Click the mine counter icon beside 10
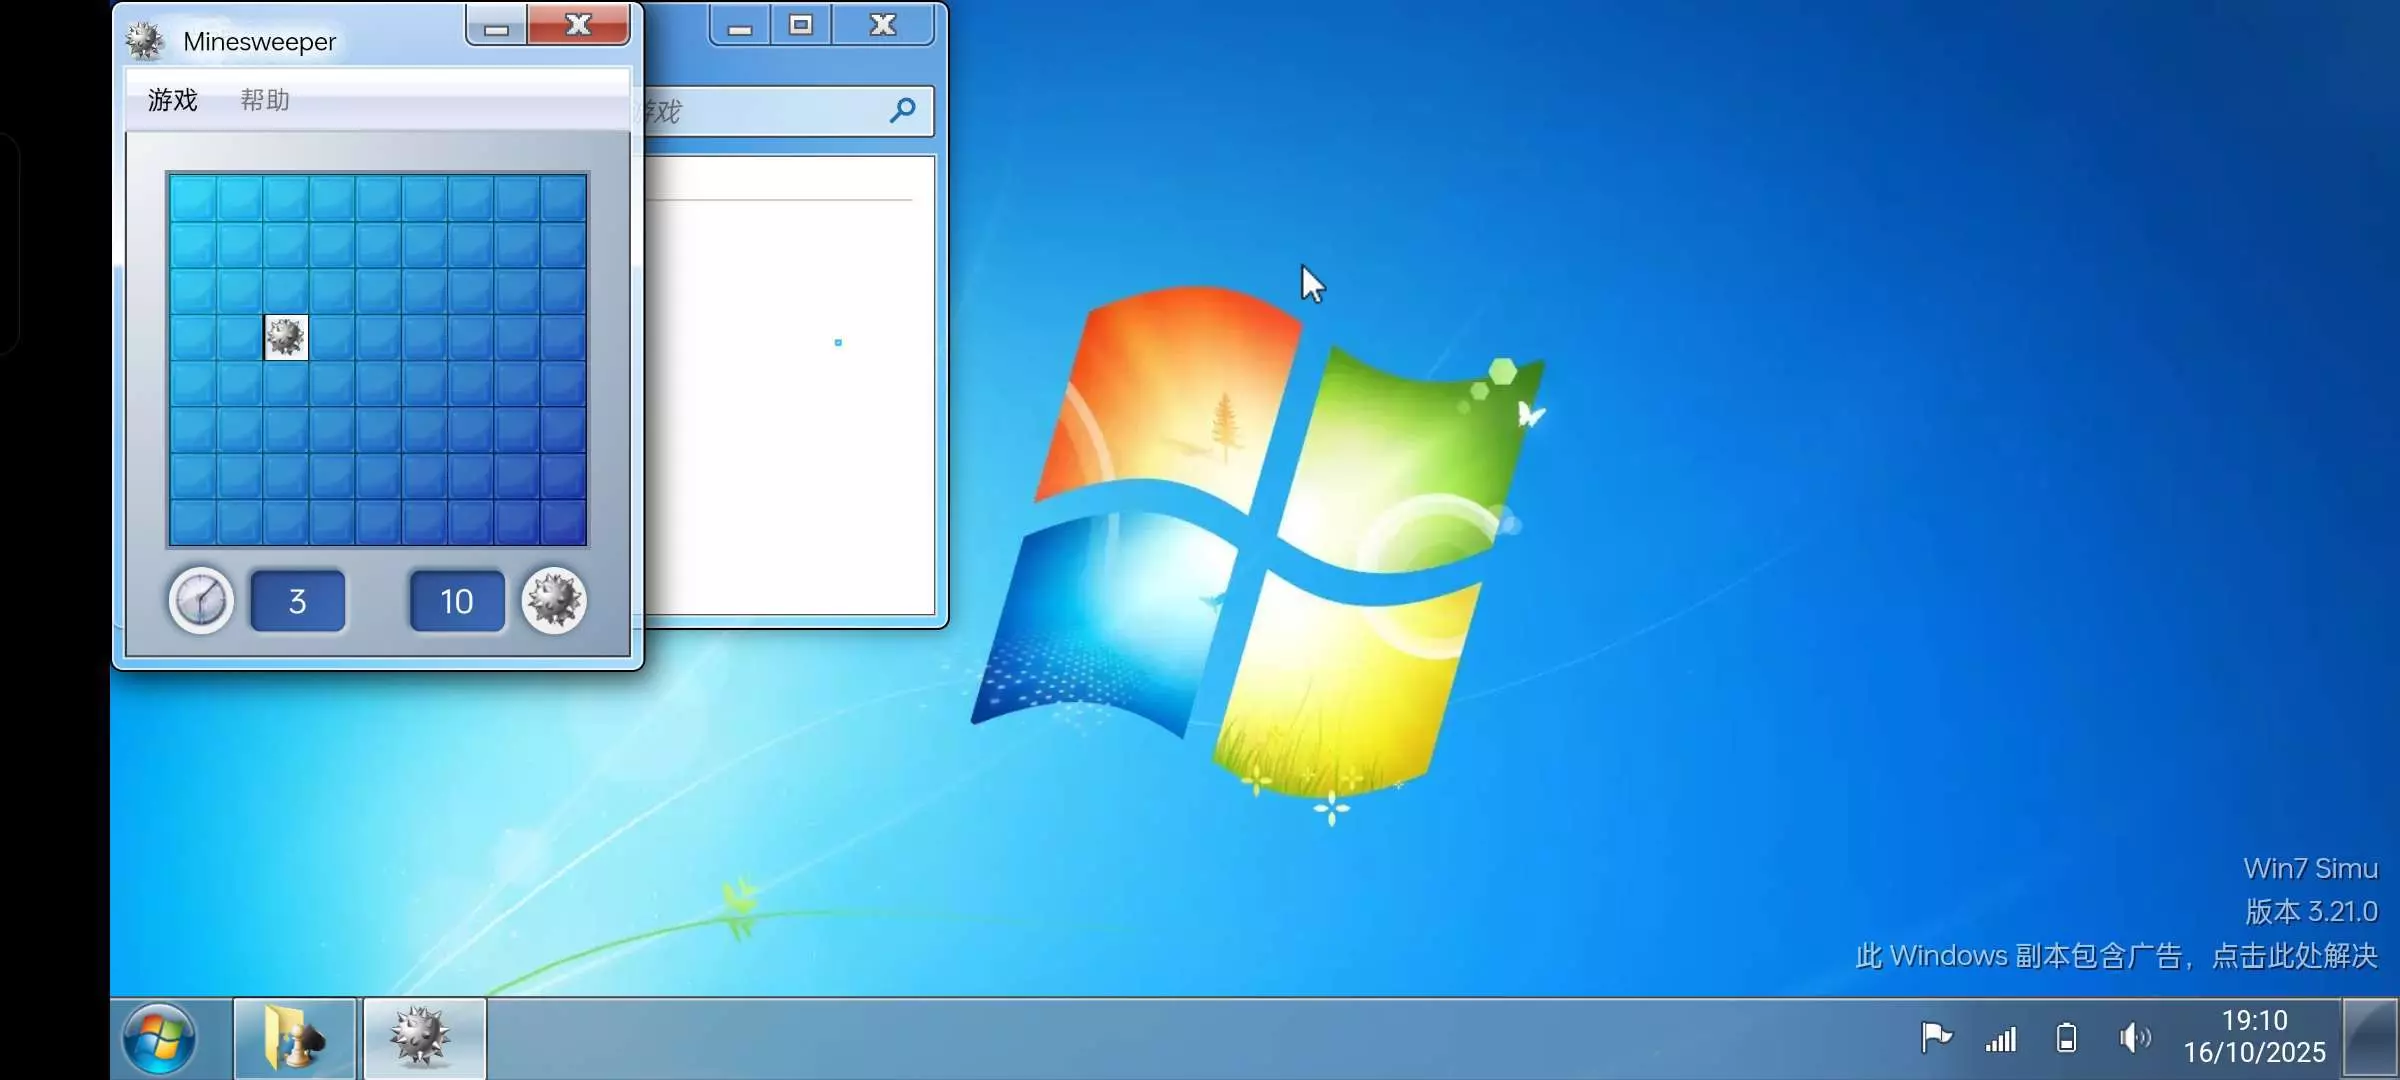 pyautogui.click(x=554, y=600)
